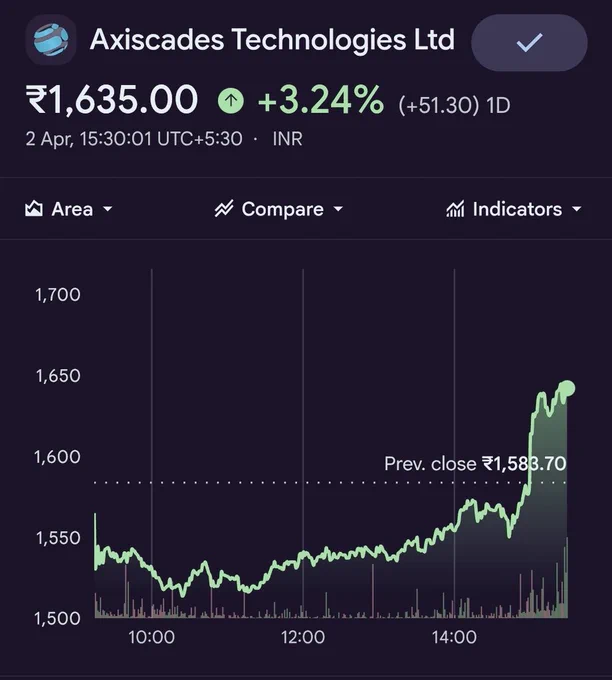
Task: Toggle the following checkmark button
Action: click(x=529, y=42)
